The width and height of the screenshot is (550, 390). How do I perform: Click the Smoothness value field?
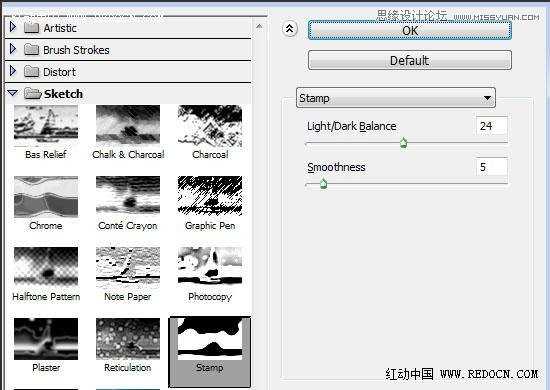pyautogui.click(x=491, y=167)
